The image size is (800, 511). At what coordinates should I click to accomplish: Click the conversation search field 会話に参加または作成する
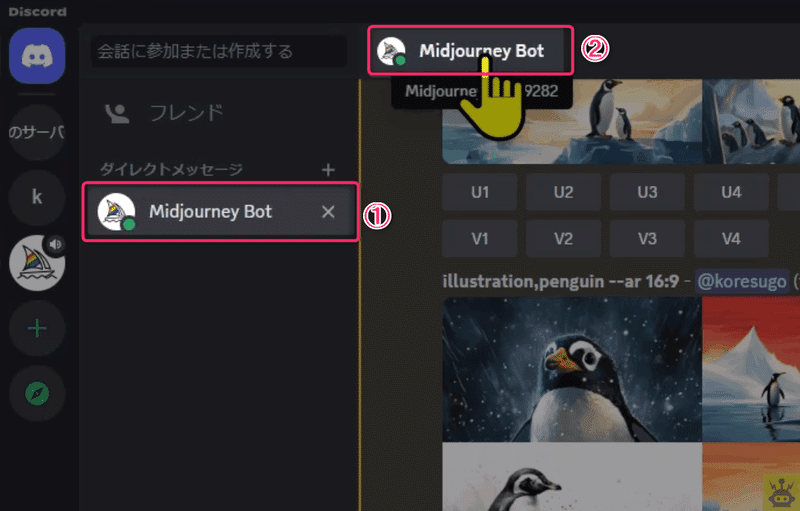pyautogui.click(x=219, y=51)
